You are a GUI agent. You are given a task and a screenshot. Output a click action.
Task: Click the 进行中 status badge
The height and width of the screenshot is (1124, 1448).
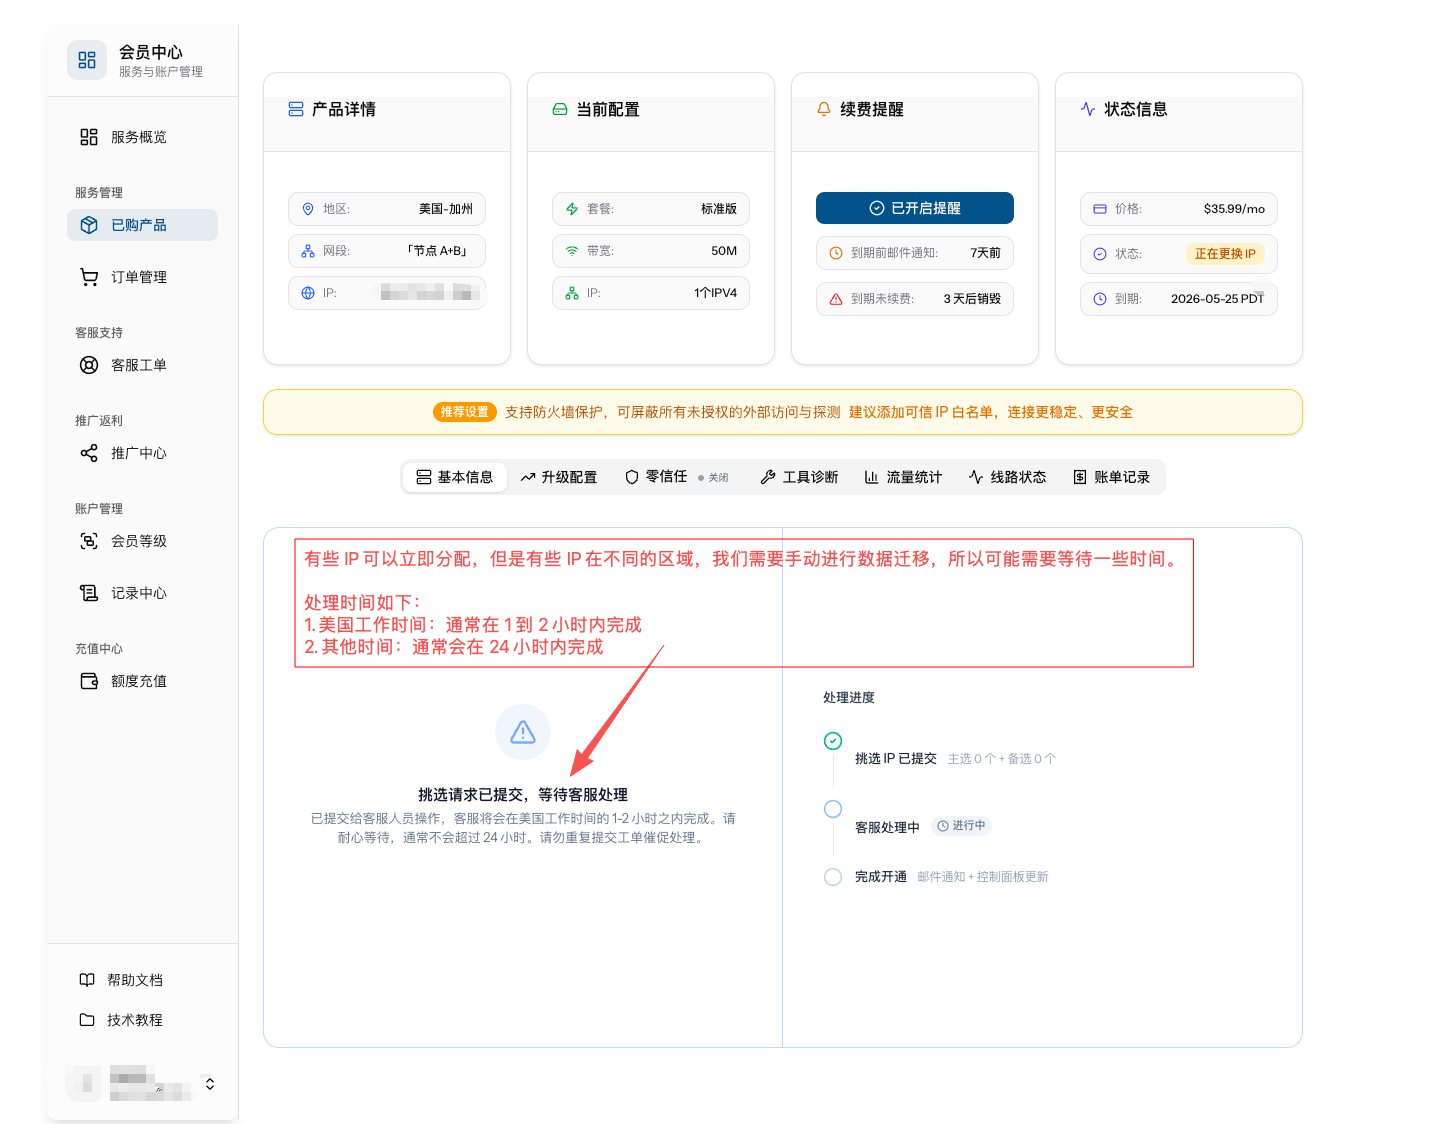tap(962, 826)
